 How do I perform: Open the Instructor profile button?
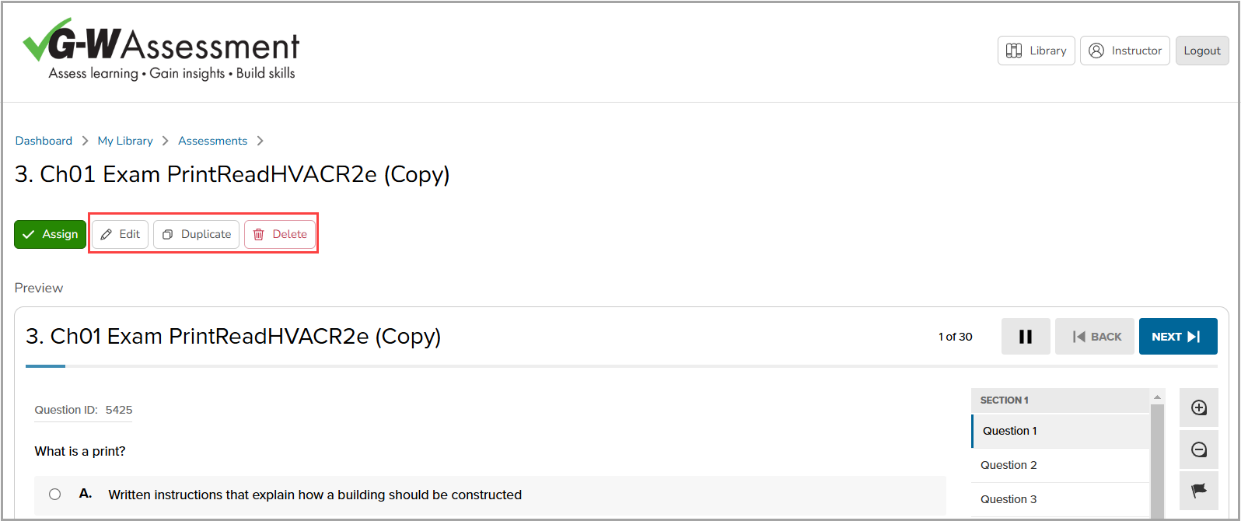(1125, 51)
